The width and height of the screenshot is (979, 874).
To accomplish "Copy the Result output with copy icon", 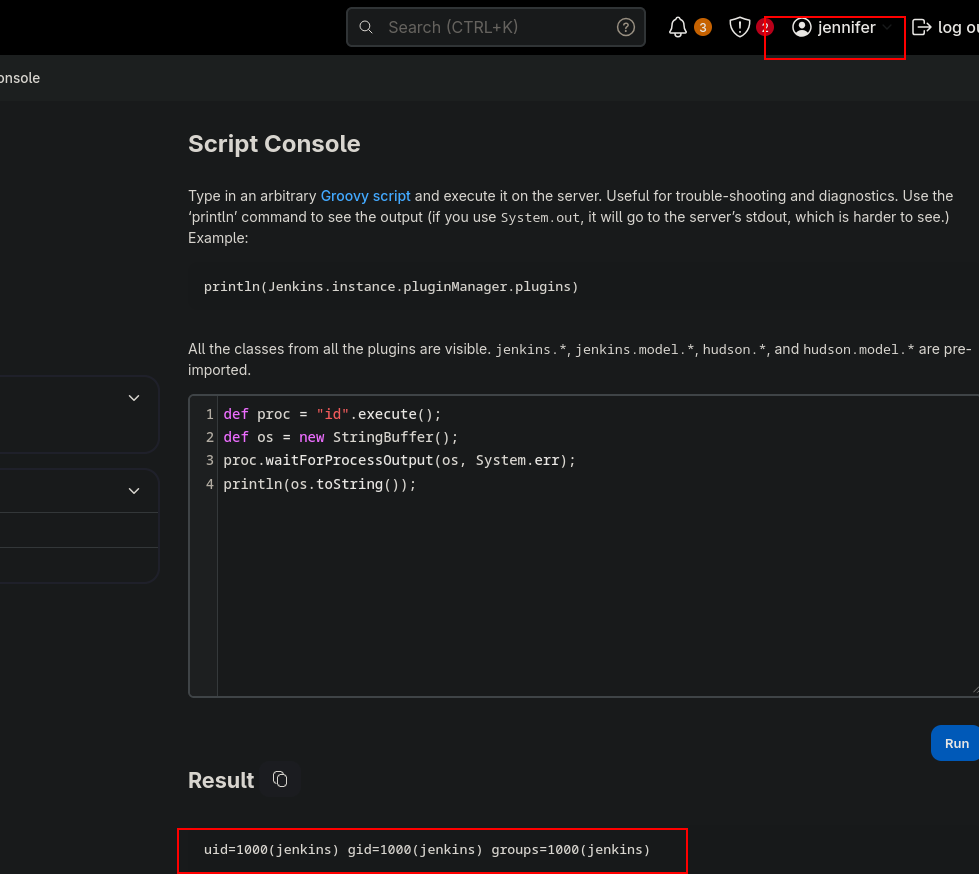I will (280, 779).
